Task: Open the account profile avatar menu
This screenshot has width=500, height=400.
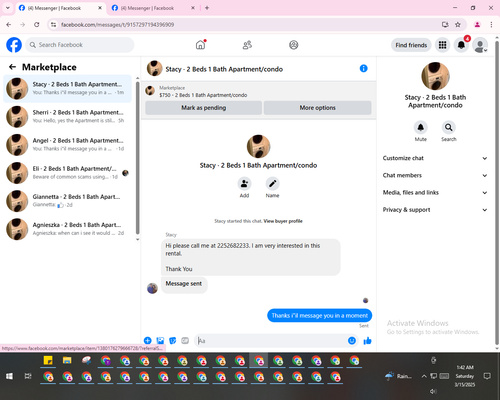Action: click(480, 45)
